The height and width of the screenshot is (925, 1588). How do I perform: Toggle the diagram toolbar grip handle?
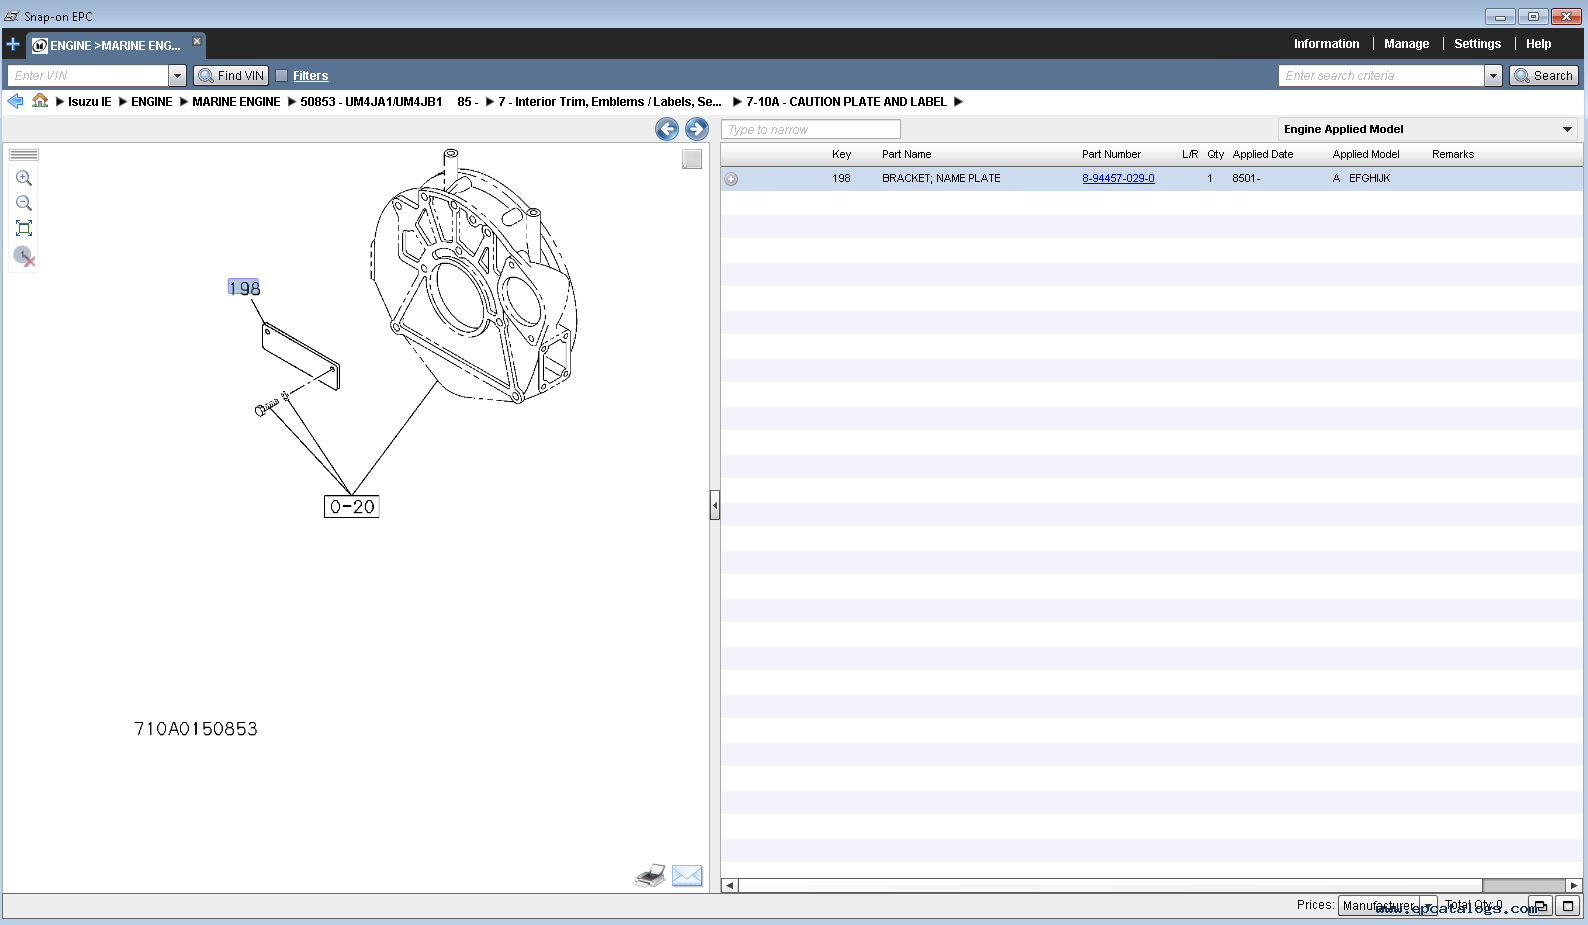[24, 155]
